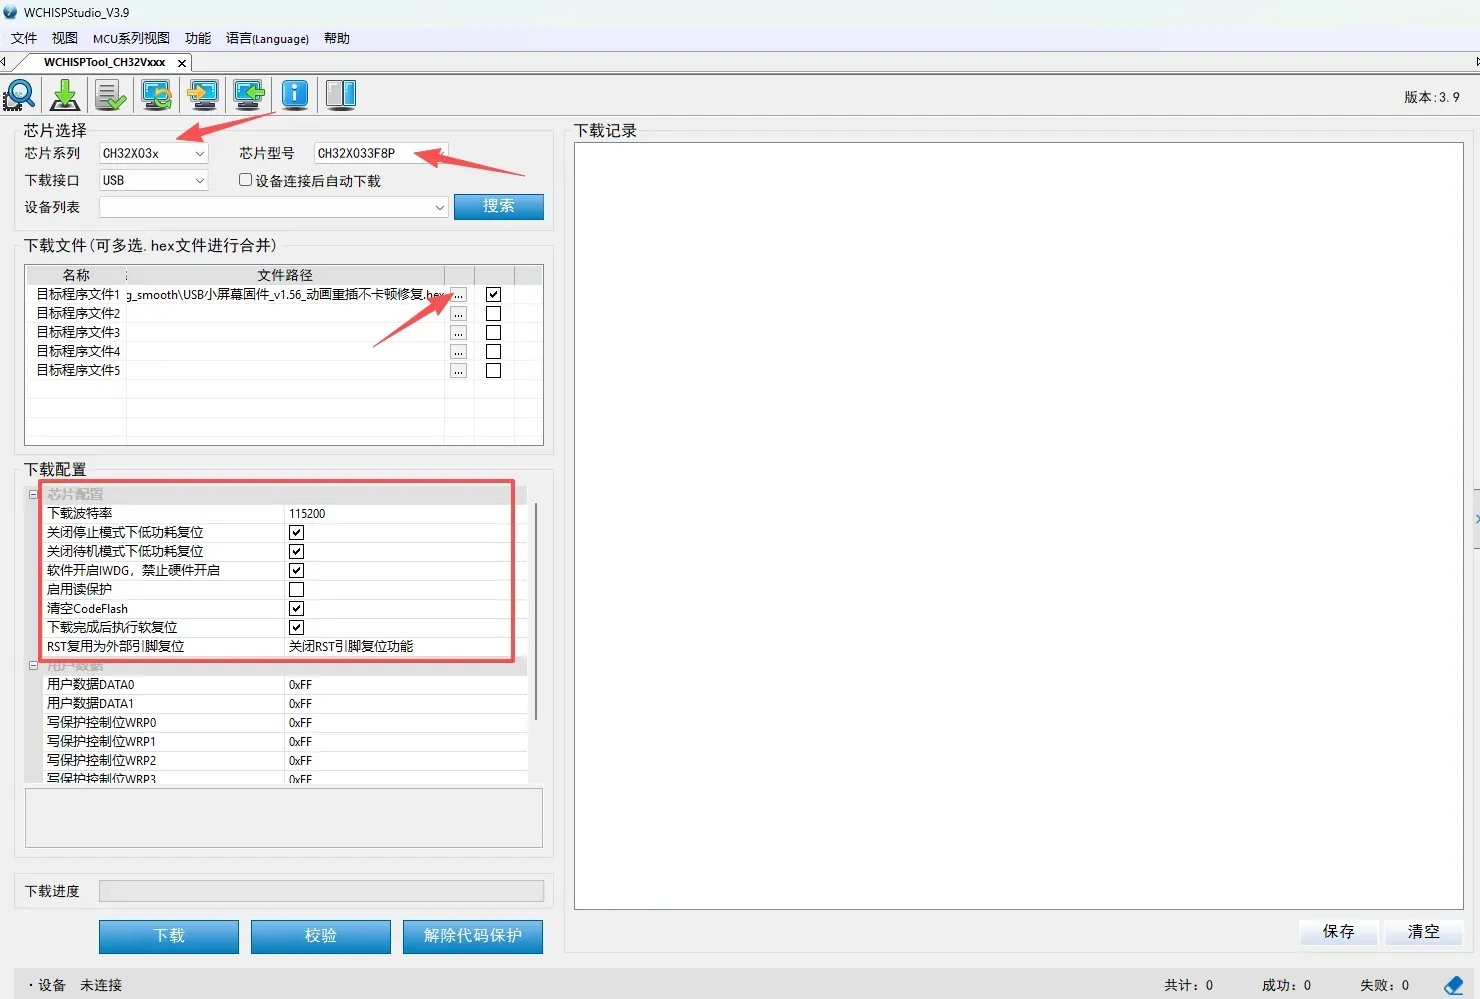Click the document verify checkmark icon
This screenshot has width=1480, height=999.
[110, 95]
